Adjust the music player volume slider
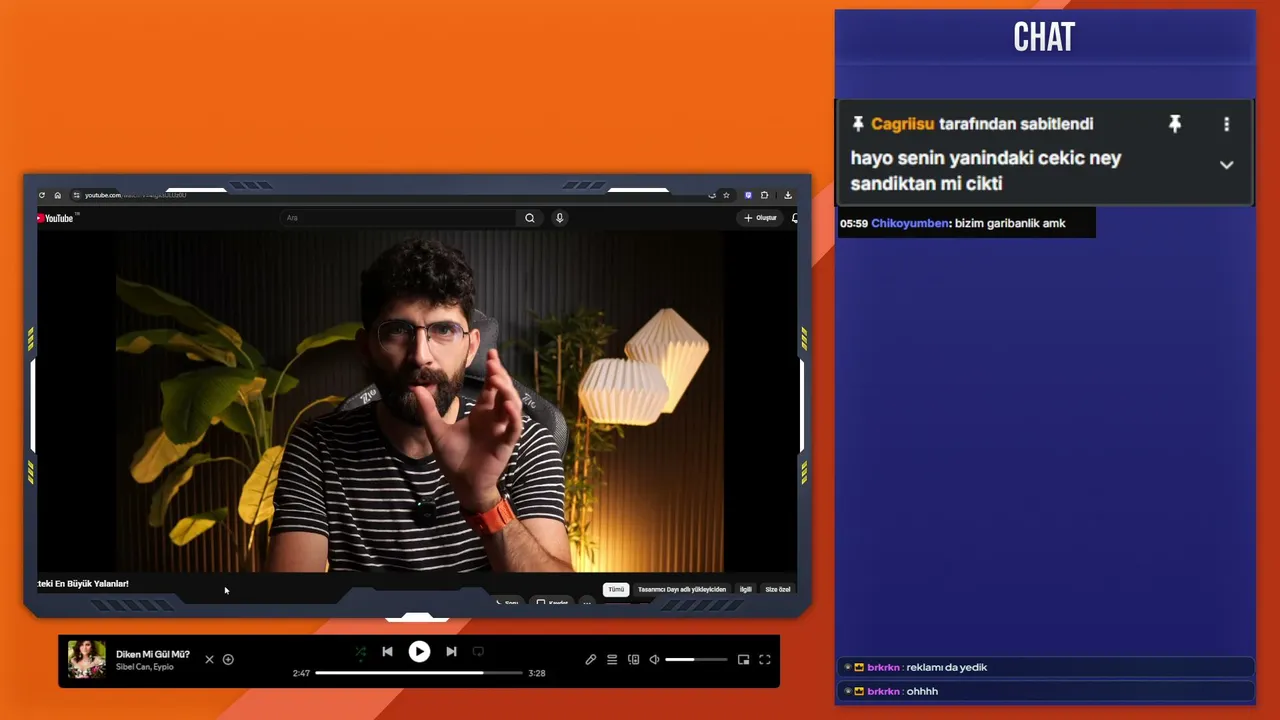Viewport: 1280px width, 720px height. pyautogui.click(x=696, y=660)
